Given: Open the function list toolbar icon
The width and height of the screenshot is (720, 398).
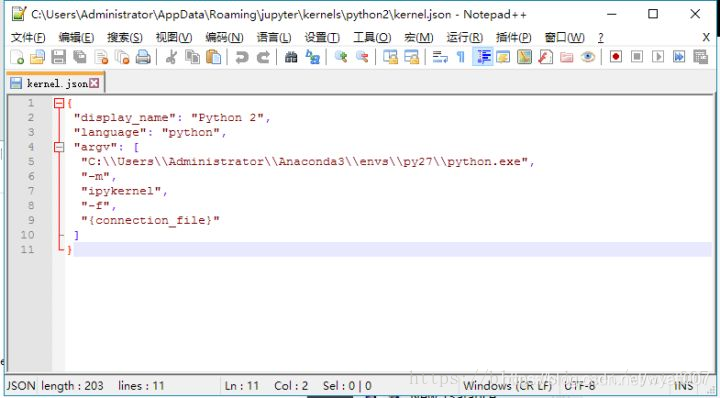Looking at the screenshot, I should pos(546,57).
